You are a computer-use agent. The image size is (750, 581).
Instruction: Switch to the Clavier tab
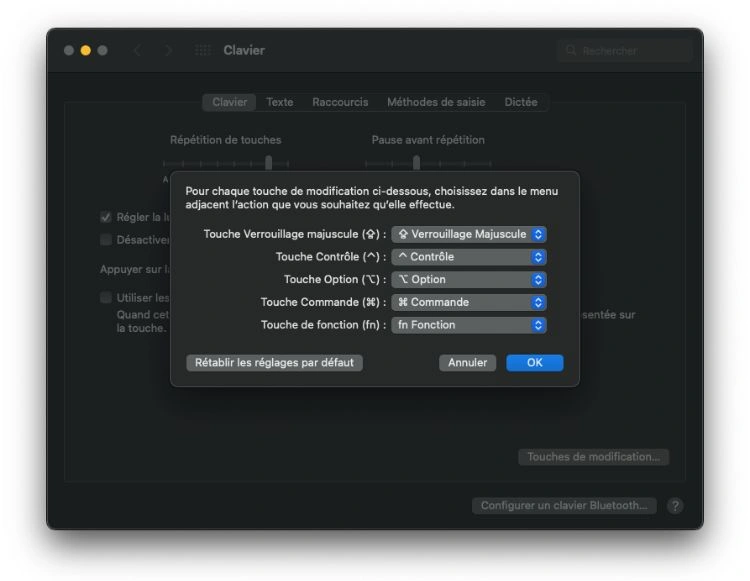click(230, 102)
